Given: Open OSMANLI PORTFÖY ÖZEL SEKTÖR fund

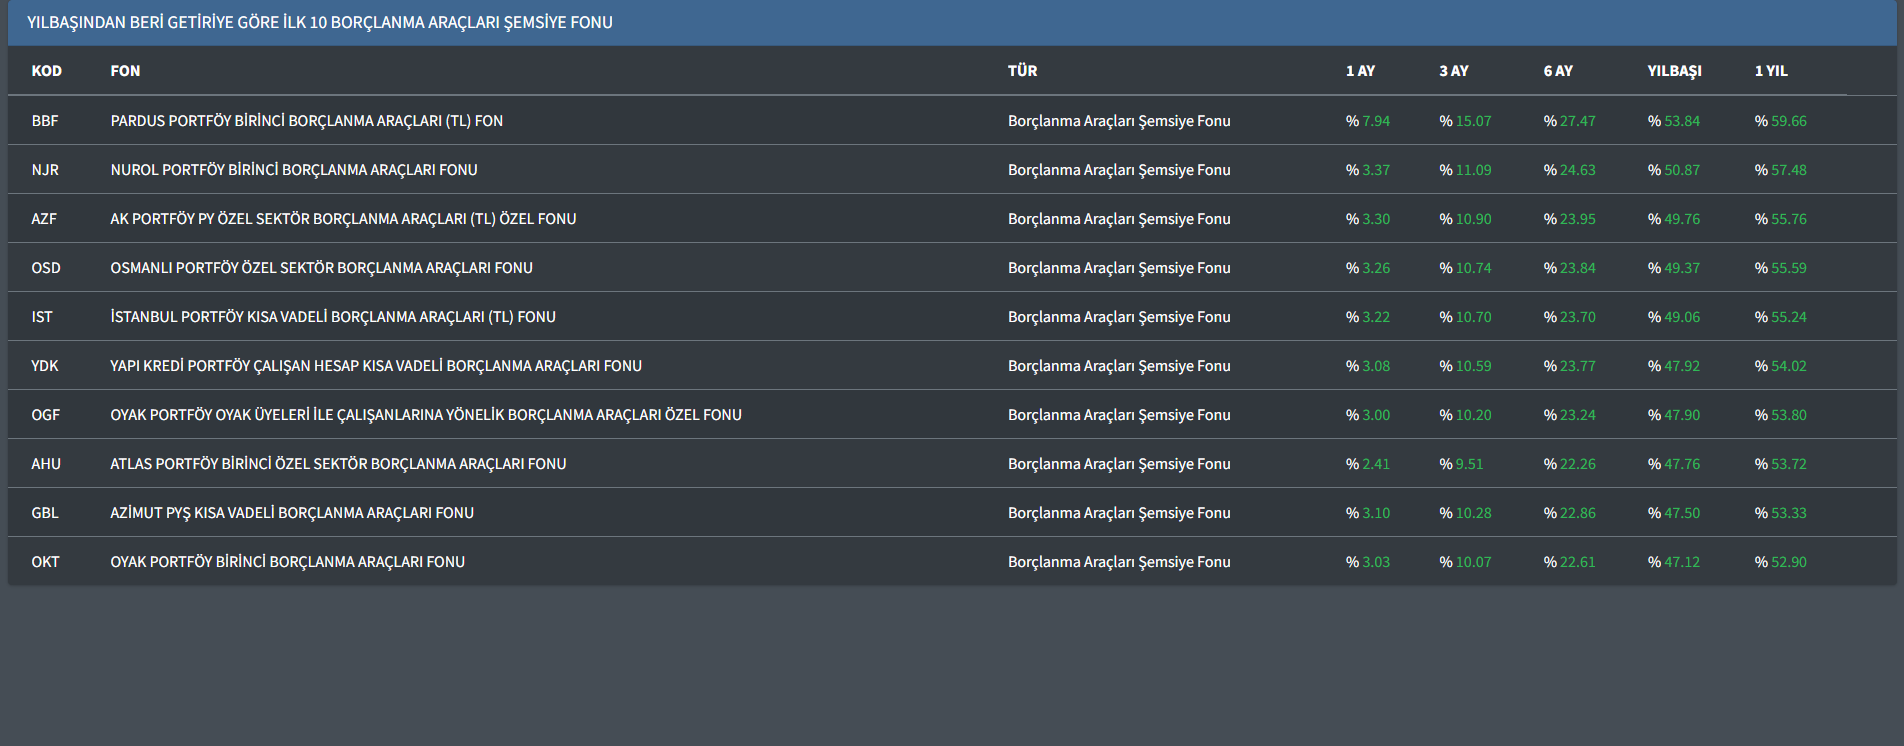Looking at the screenshot, I should 321,268.
